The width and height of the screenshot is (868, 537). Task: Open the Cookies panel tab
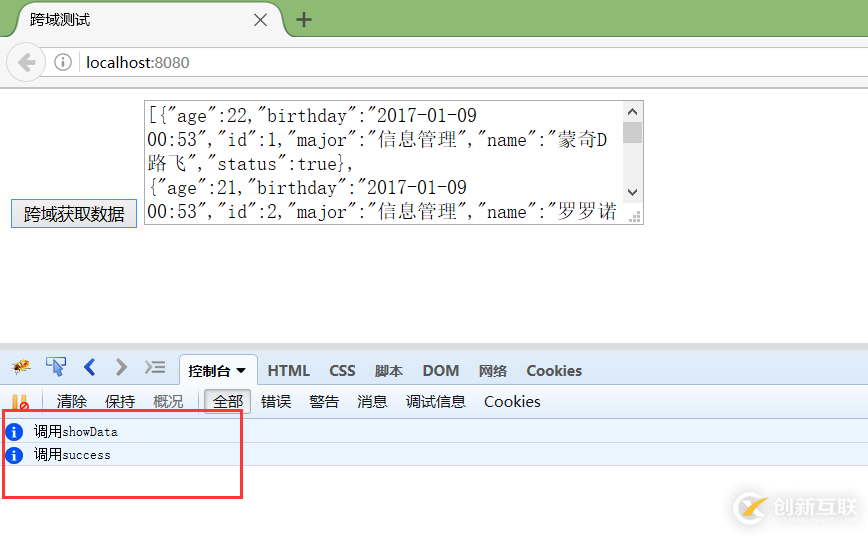coord(554,370)
